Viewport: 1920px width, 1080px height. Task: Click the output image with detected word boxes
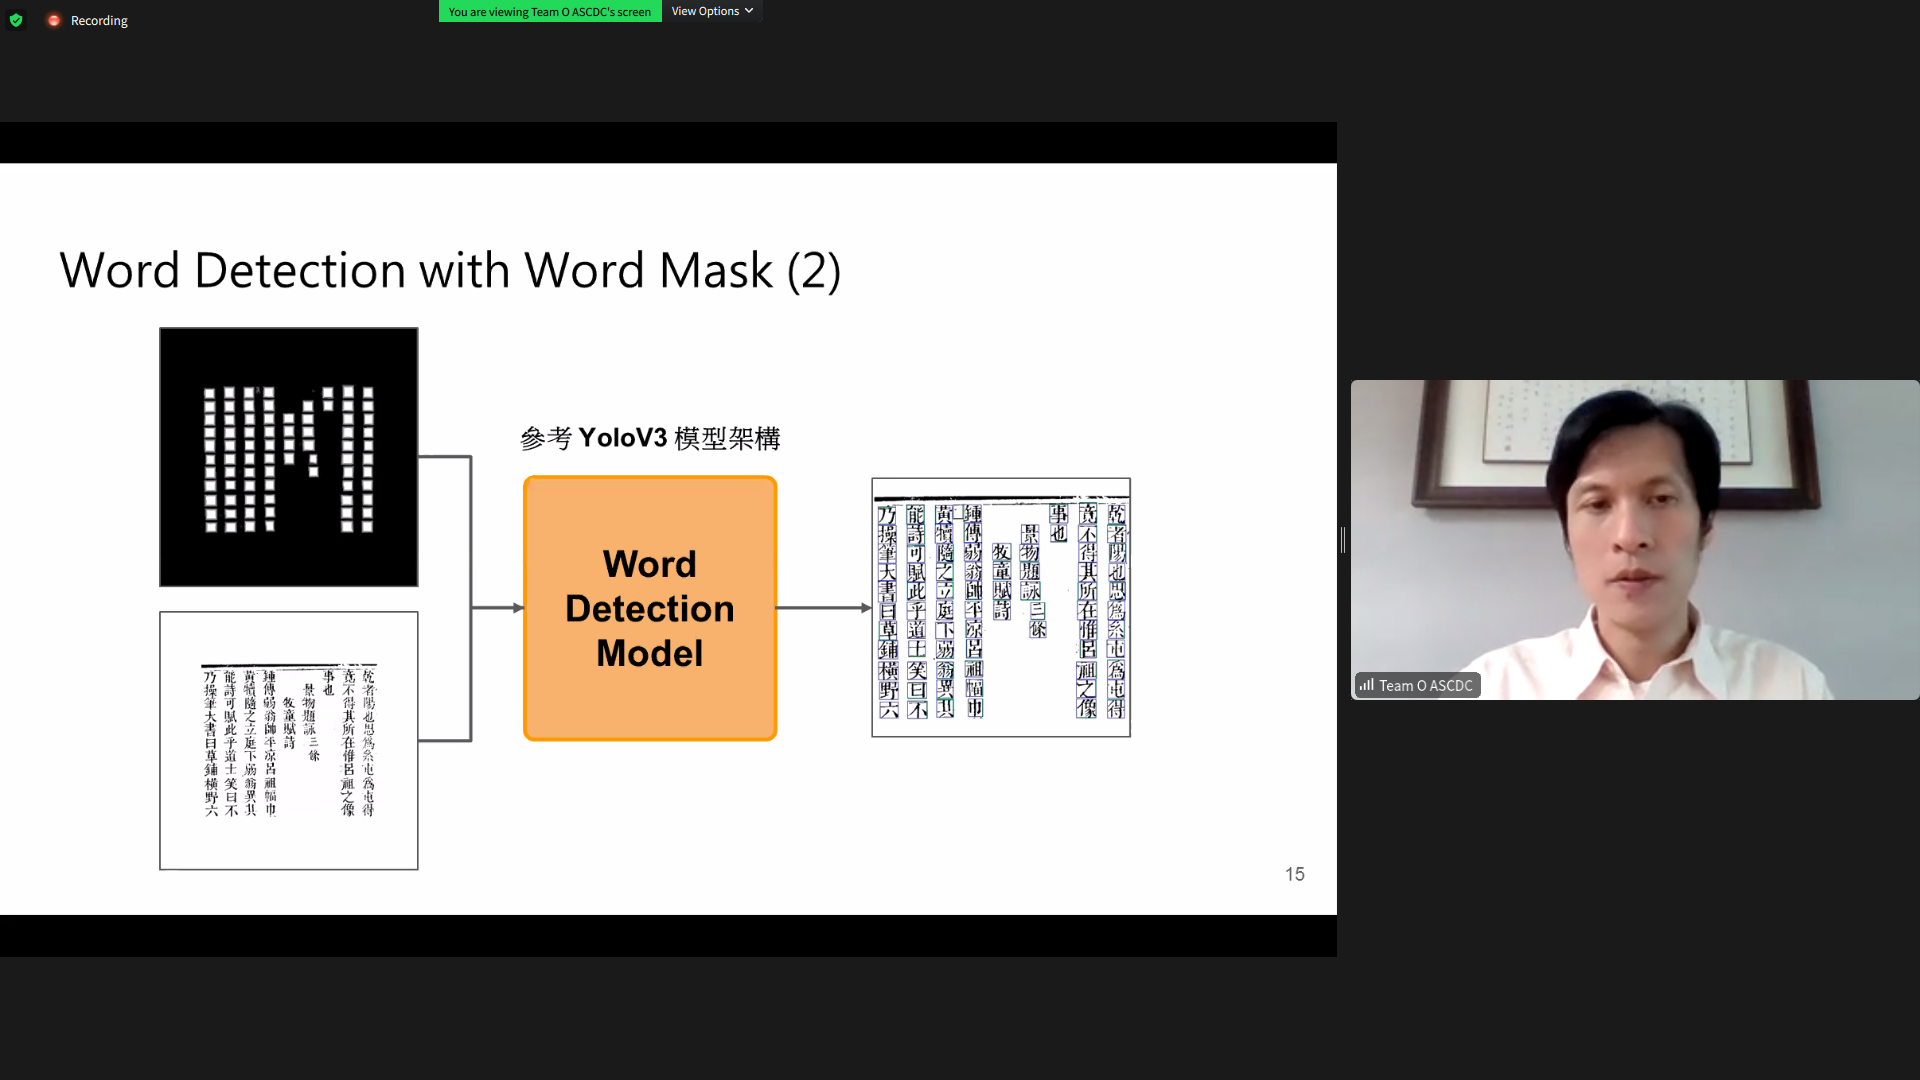point(1001,607)
